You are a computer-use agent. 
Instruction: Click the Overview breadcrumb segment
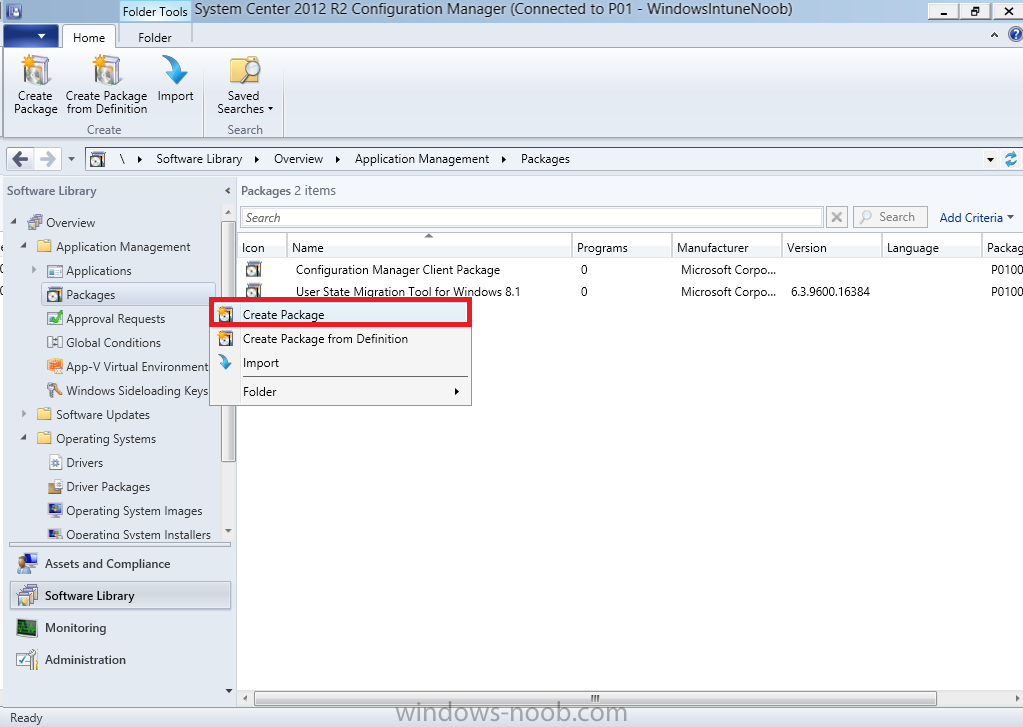[x=298, y=159]
